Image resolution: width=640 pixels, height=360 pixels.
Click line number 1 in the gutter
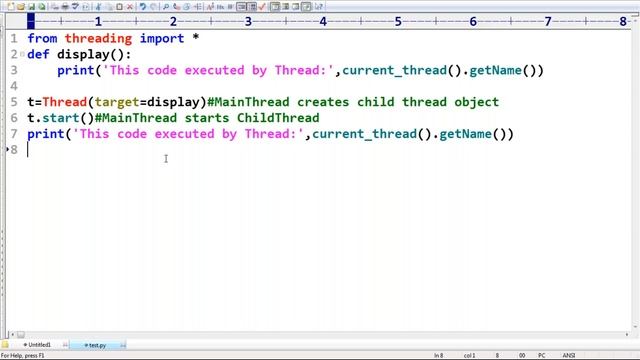point(14,38)
